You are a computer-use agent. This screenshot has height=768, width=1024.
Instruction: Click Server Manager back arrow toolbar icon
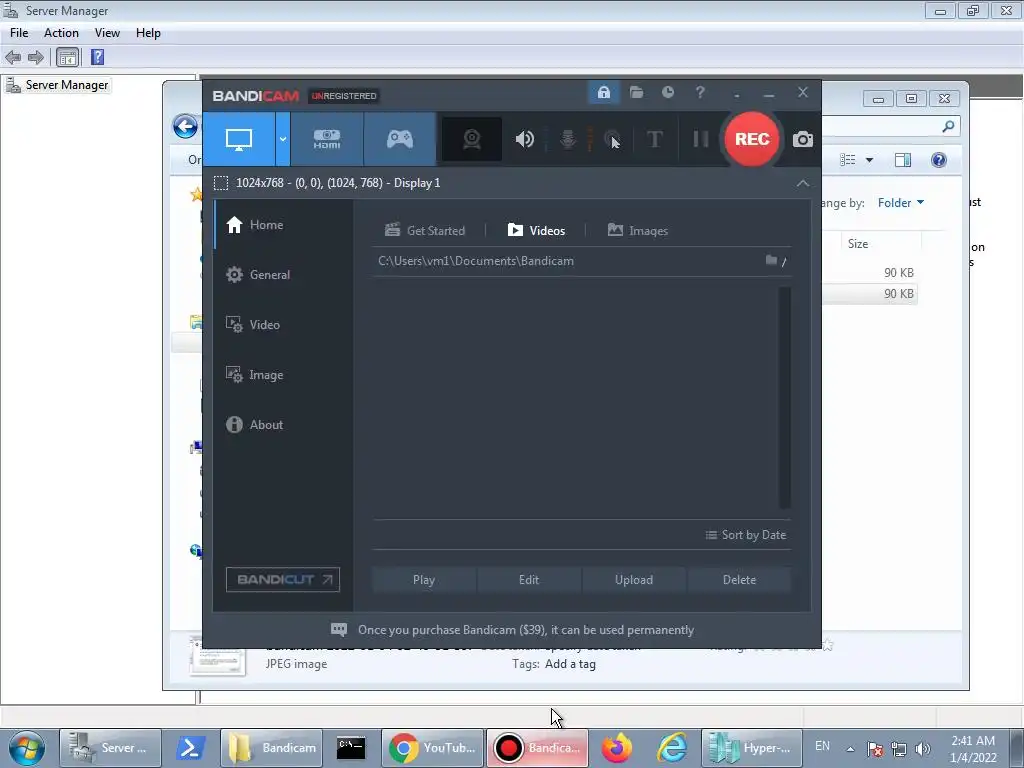(13, 57)
